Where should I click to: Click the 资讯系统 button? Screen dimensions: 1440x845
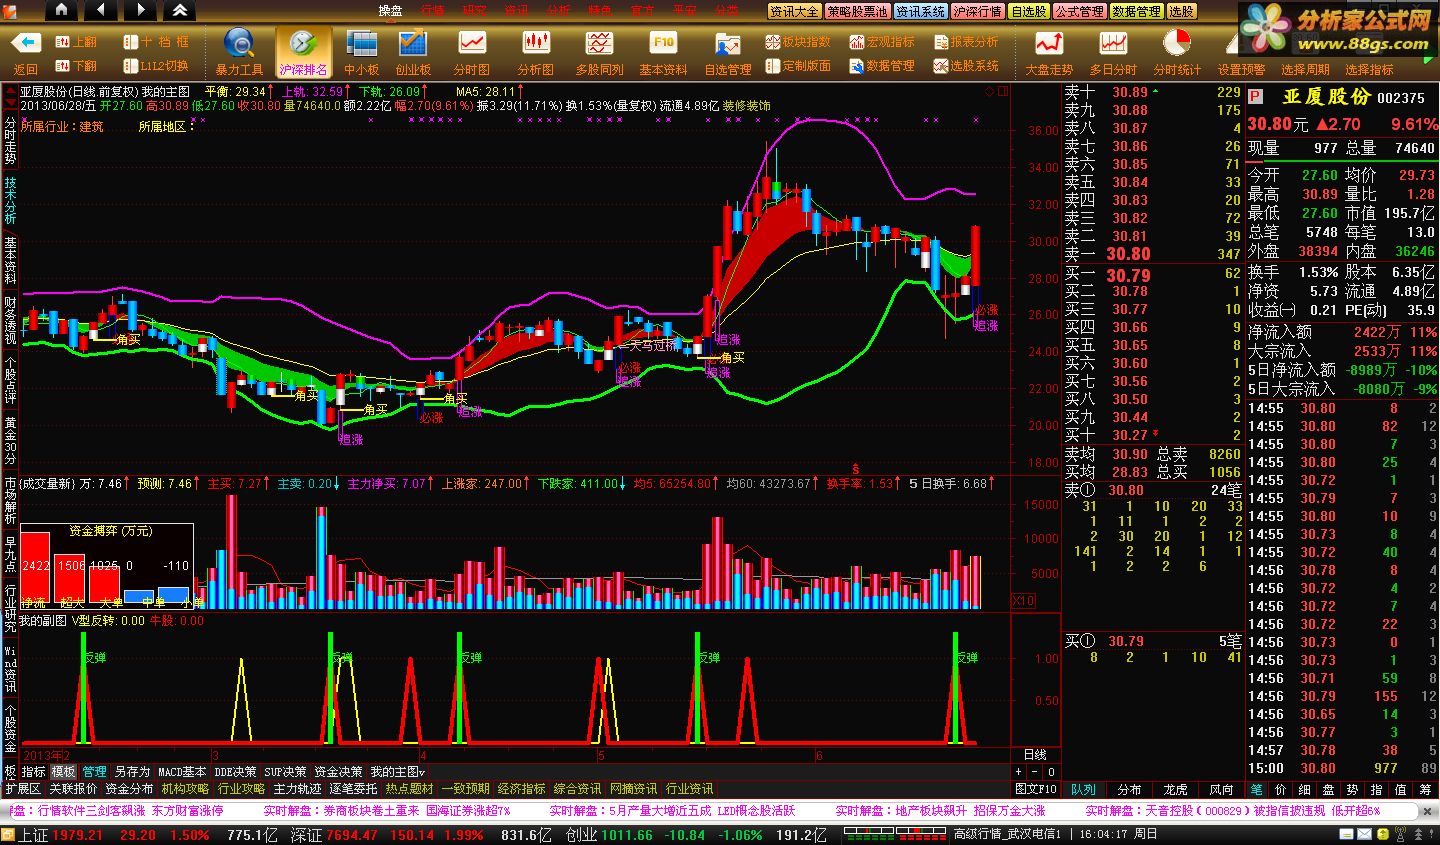(x=920, y=11)
